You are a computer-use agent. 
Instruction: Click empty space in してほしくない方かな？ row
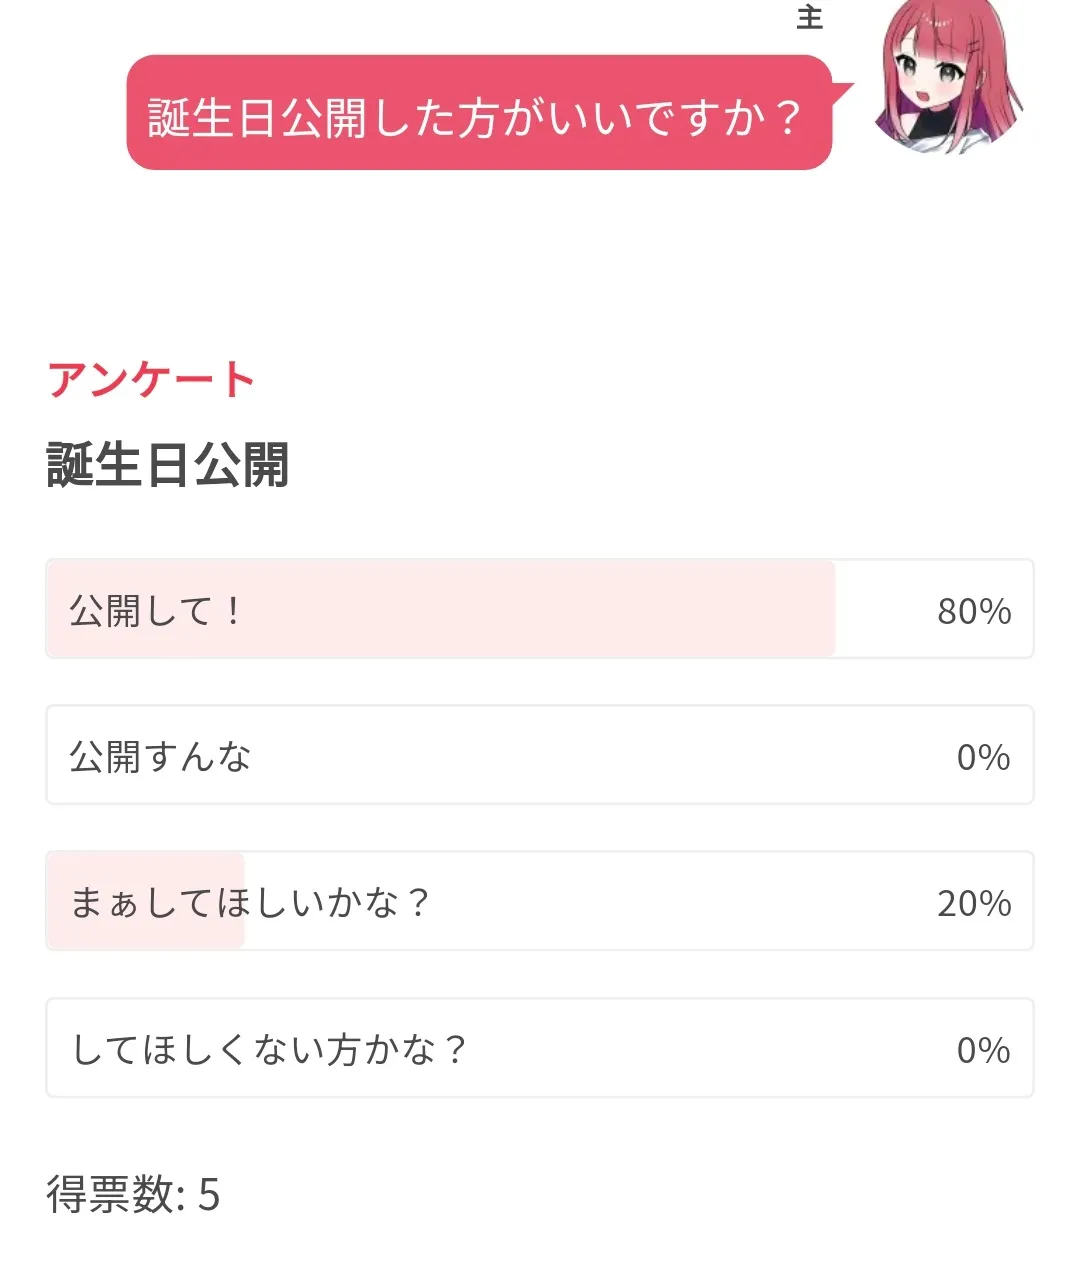700,1049
